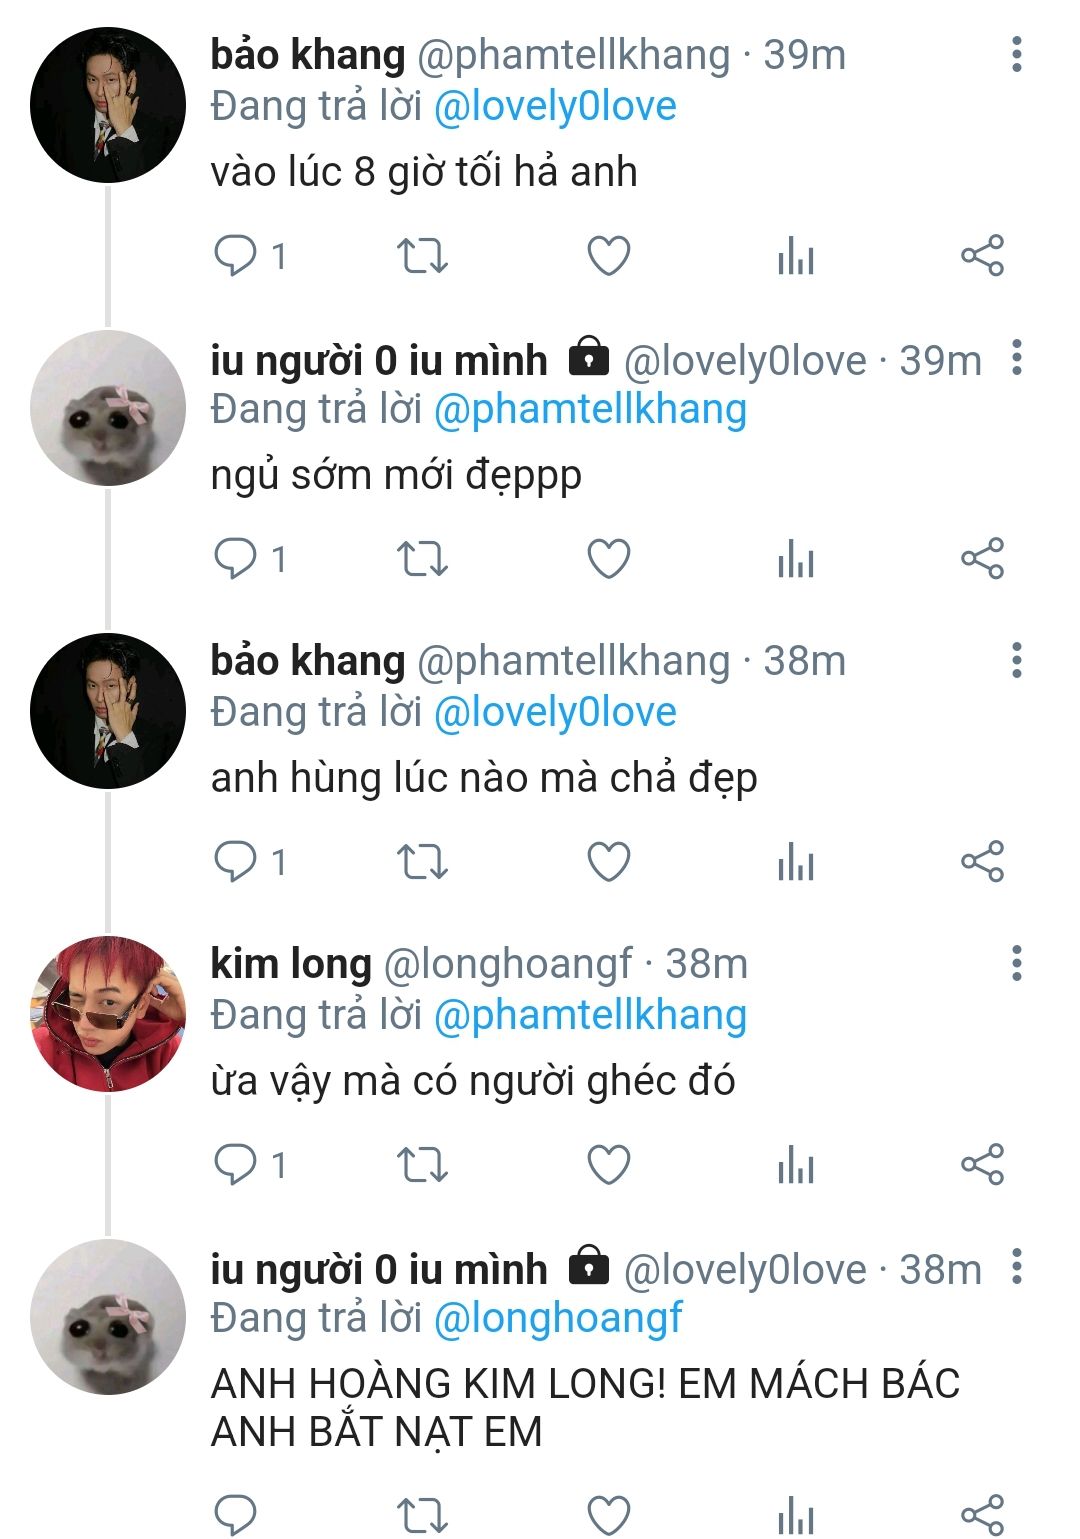Viewport: 1080px width, 1539px height.
Task: Open more options on first bảo khang tweet
Action: point(1016,54)
